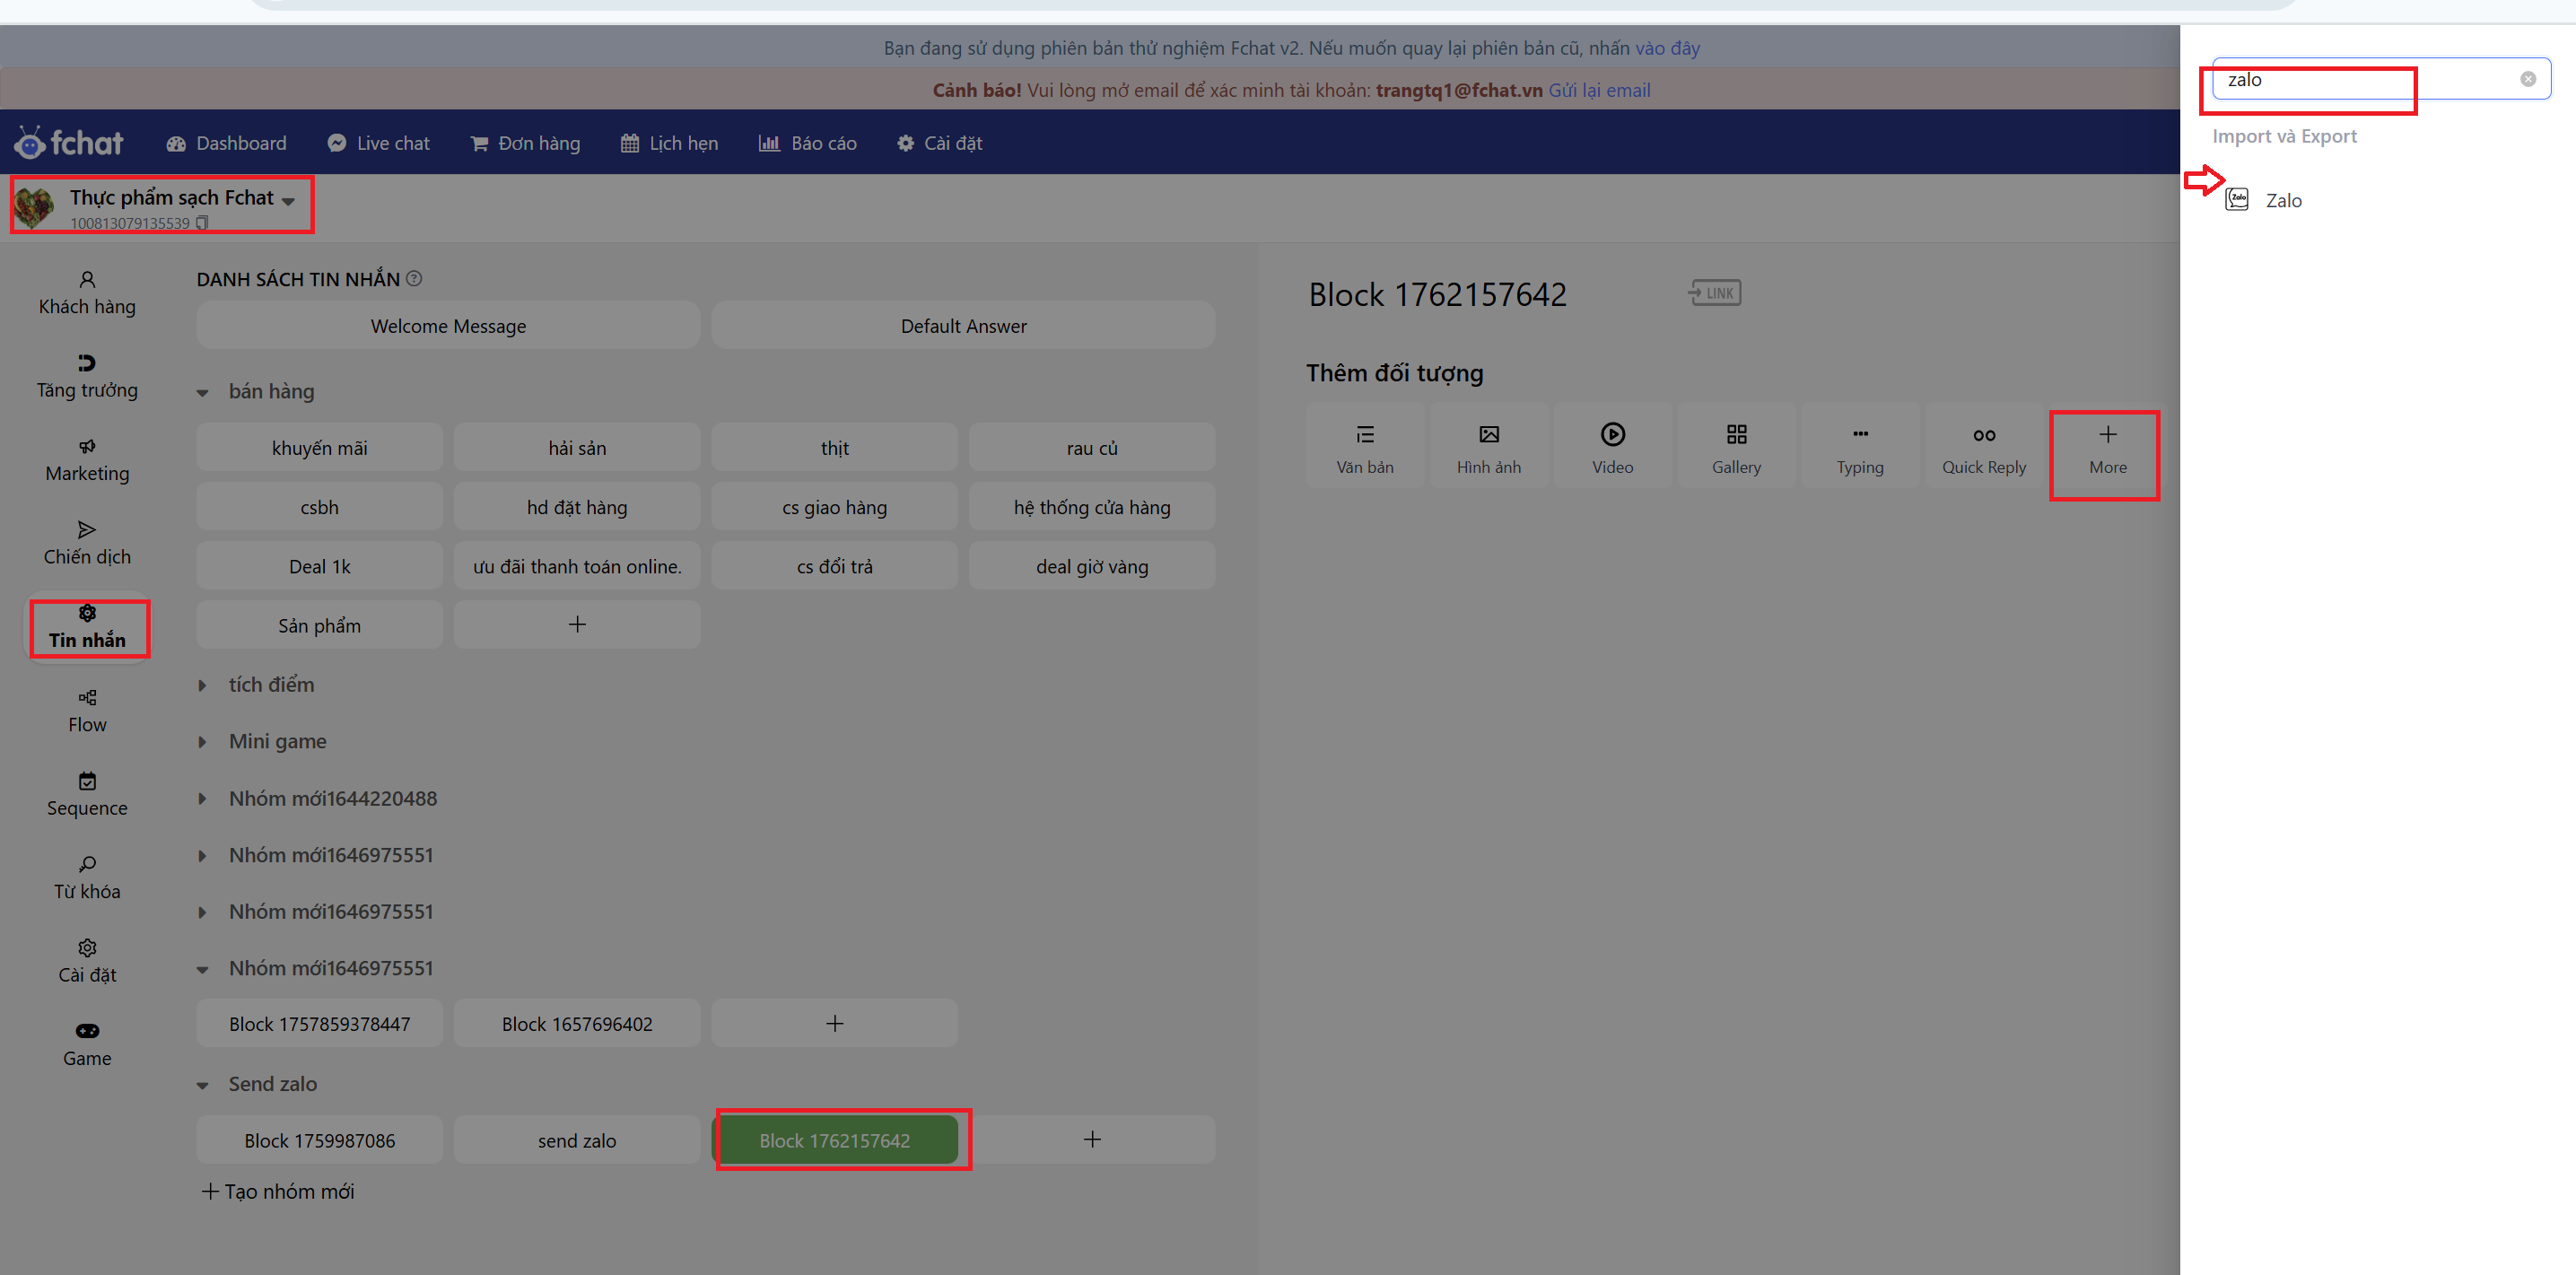Copy the page ID number icon
This screenshot has height=1275, width=2576.
point(202,223)
